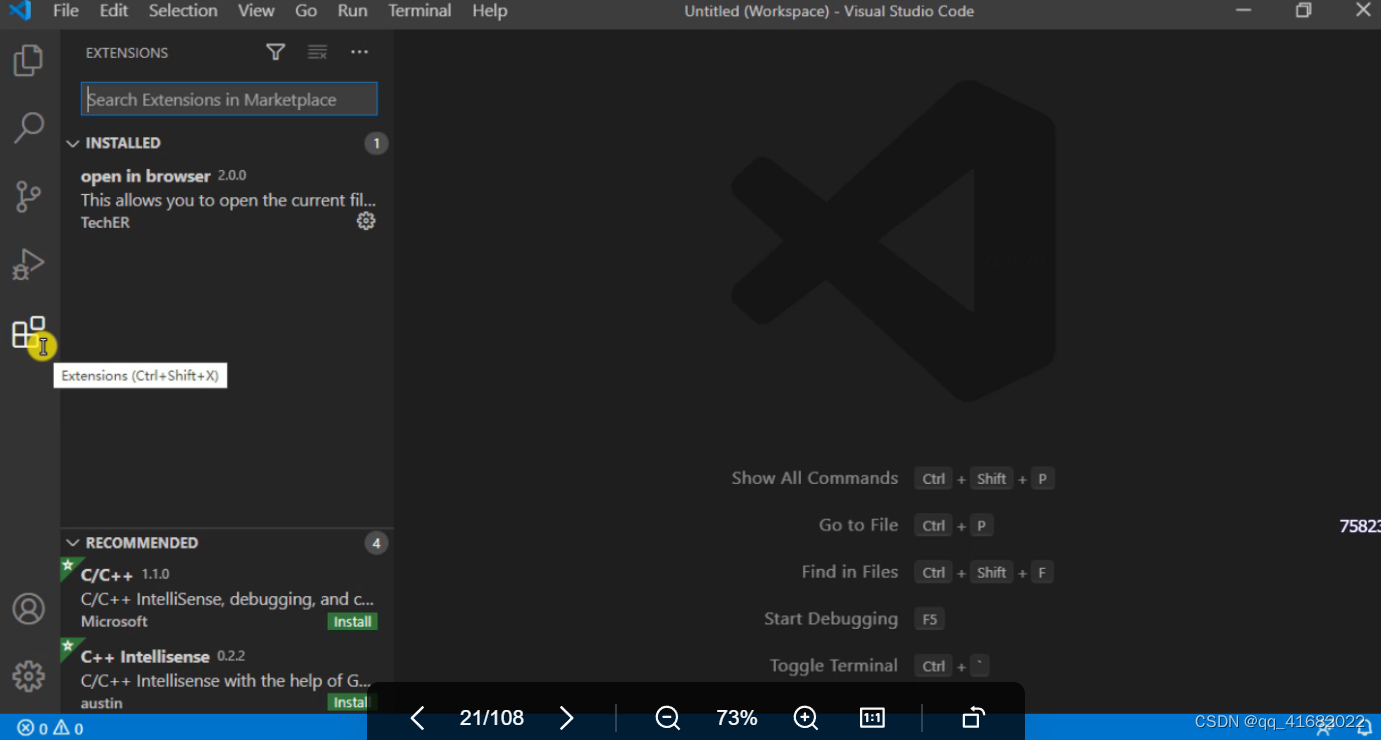Select the open in browser extension
The height and width of the screenshot is (740, 1381).
click(x=228, y=199)
